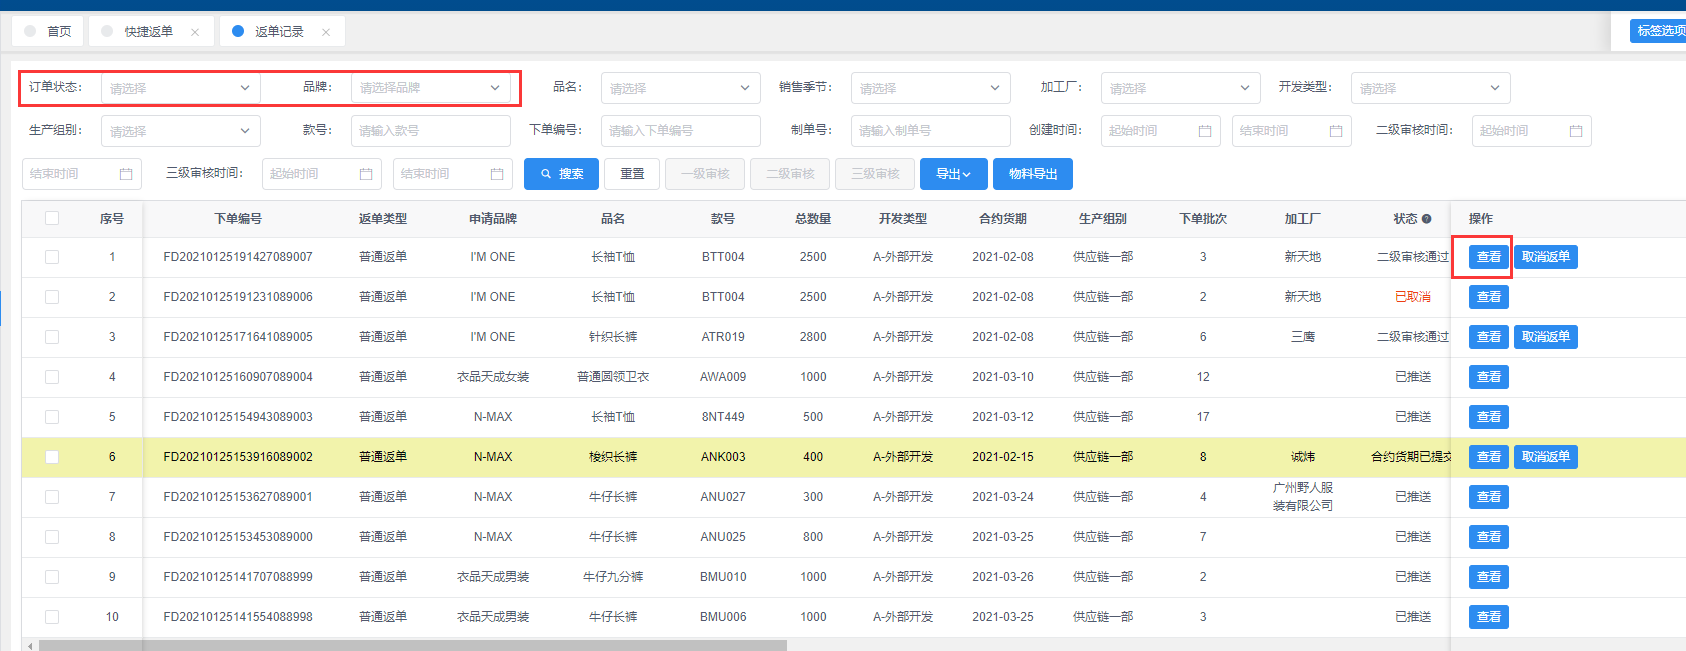The image size is (1686, 651).
Task: Click calendar icon in 三级审核时间 起始时间 field
Action: (365, 174)
